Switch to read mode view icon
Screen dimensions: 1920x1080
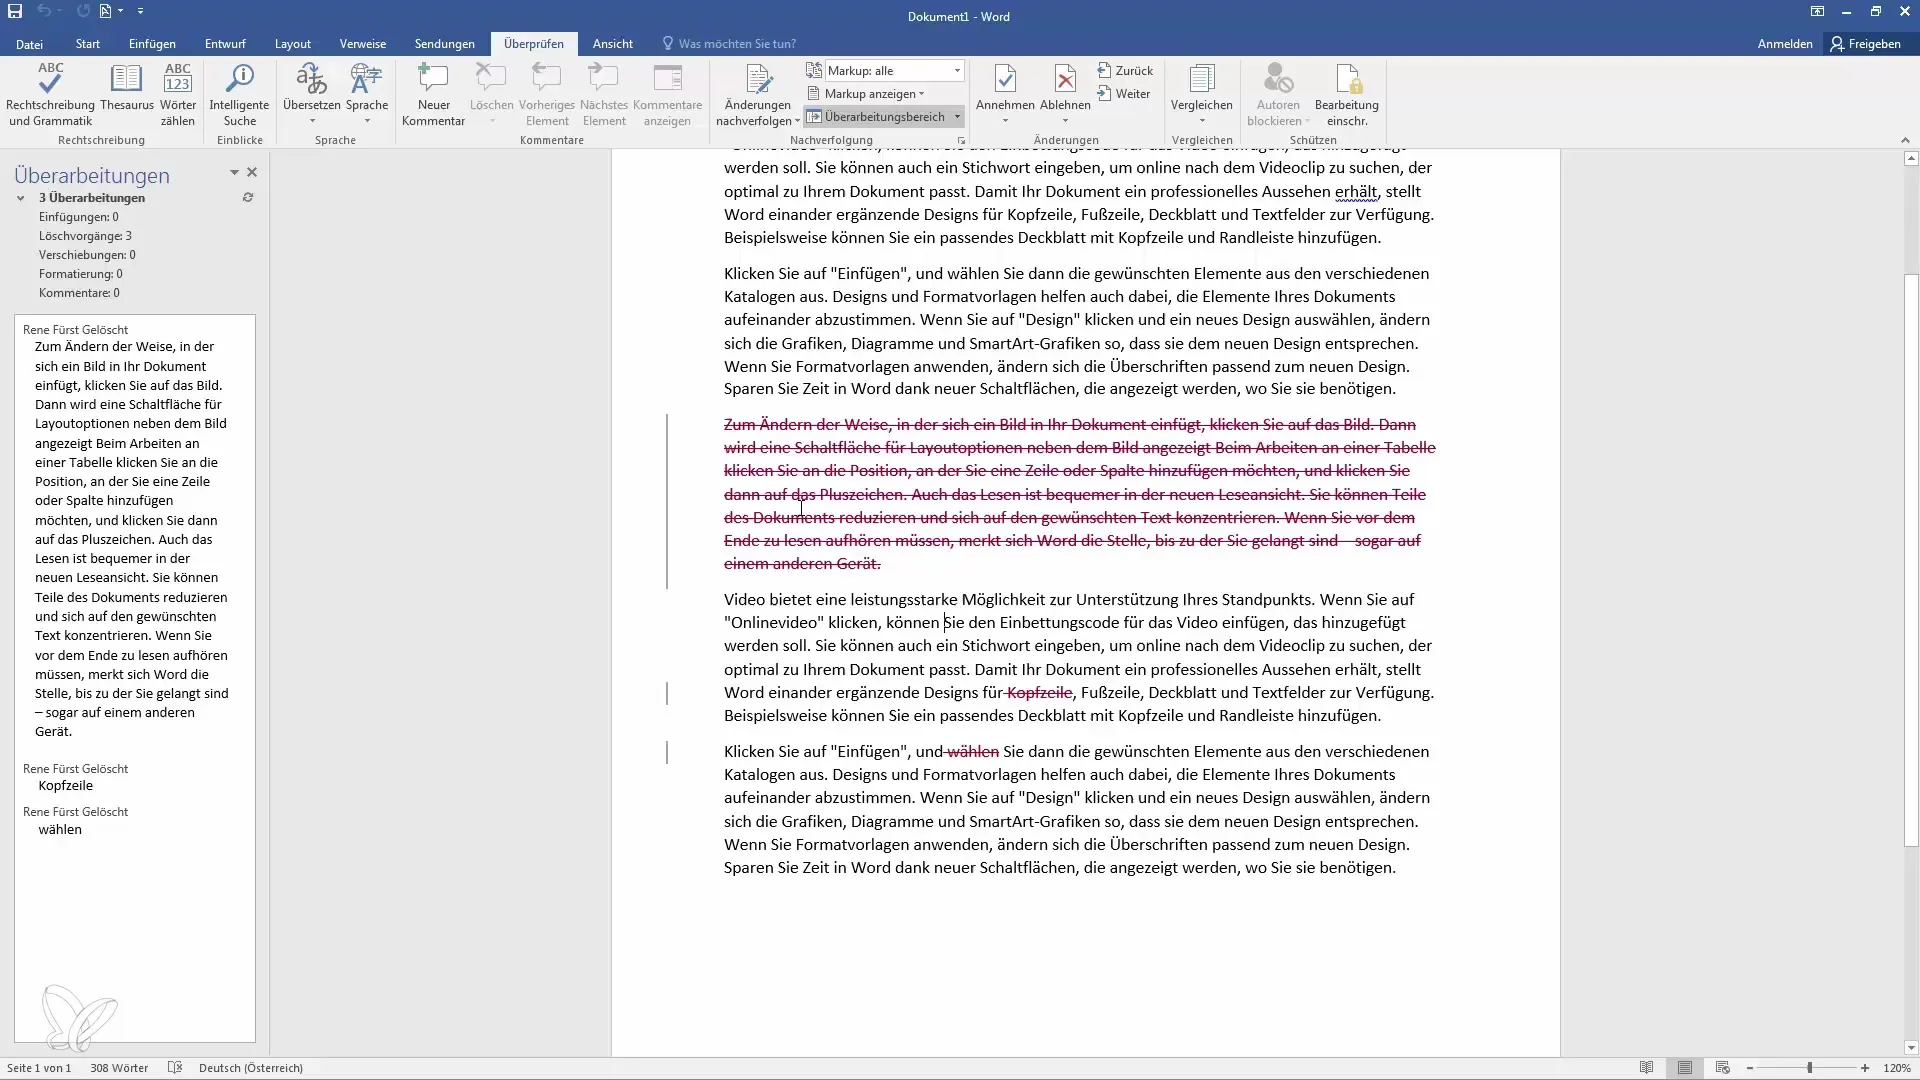pyautogui.click(x=1646, y=1068)
